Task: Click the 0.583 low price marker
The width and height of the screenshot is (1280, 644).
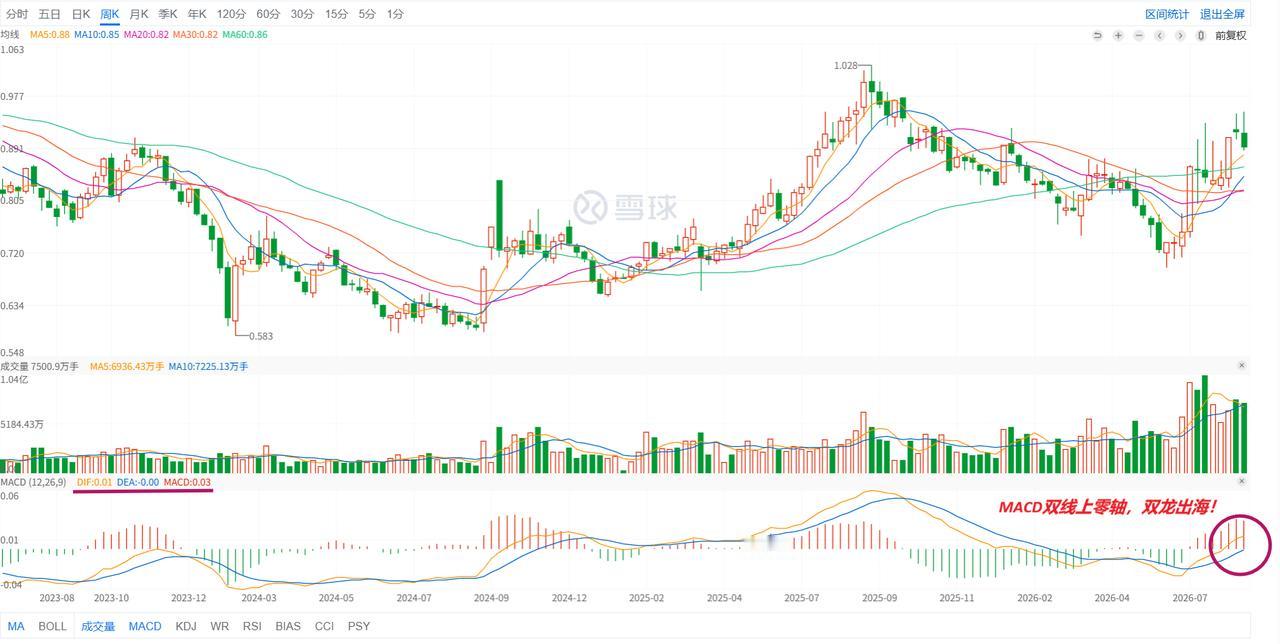Action: coord(261,337)
